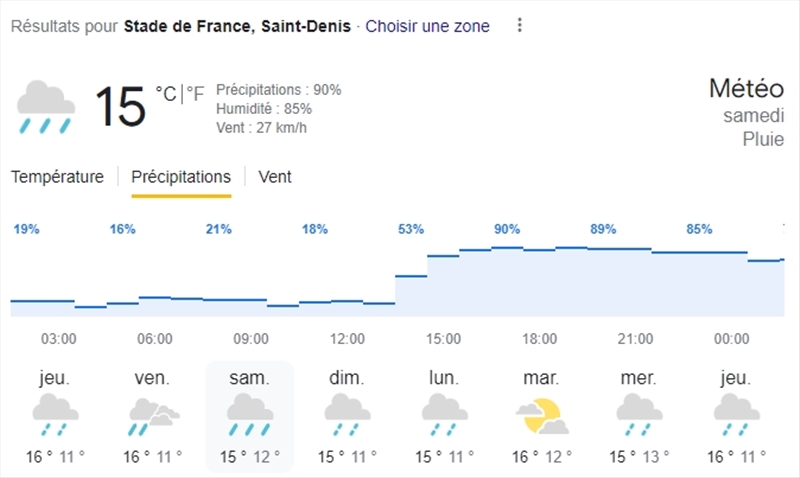Click Tuesday's partly sunny icon
This screenshot has width=800, height=478.
coord(540,415)
